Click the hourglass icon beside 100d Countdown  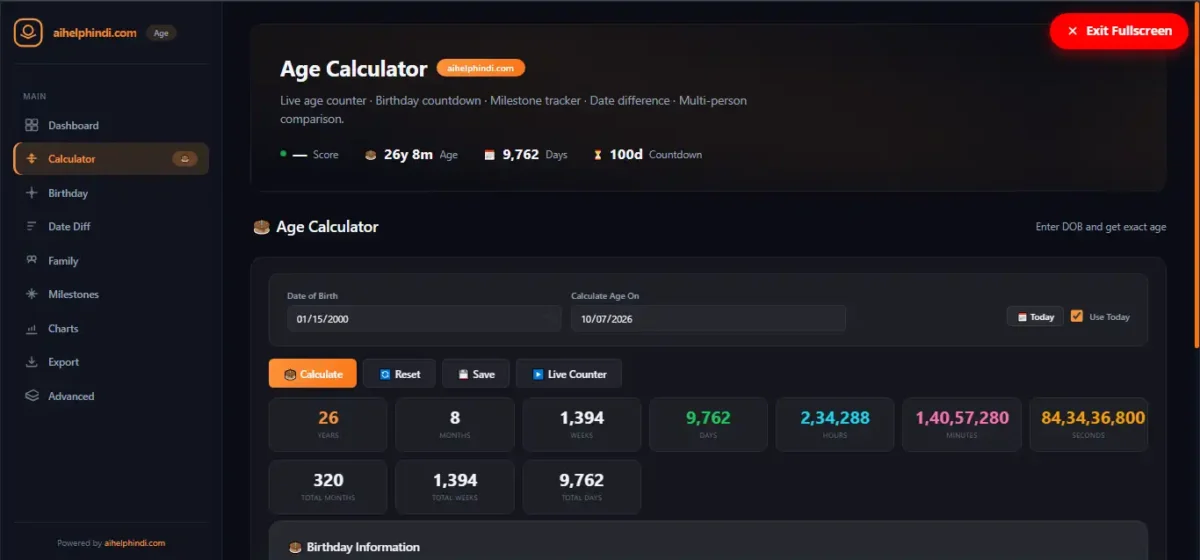click(x=598, y=155)
